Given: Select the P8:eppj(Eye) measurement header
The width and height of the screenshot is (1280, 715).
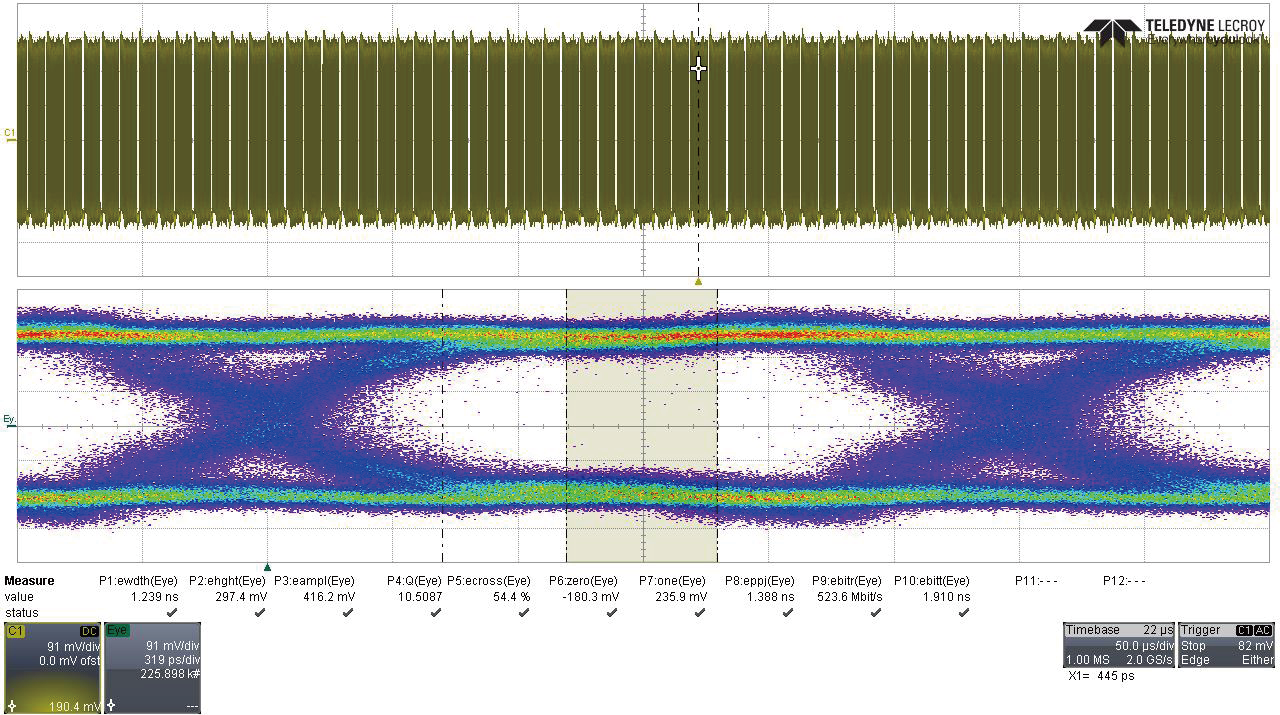Looking at the screenshot, I should (x=759, y=581).
